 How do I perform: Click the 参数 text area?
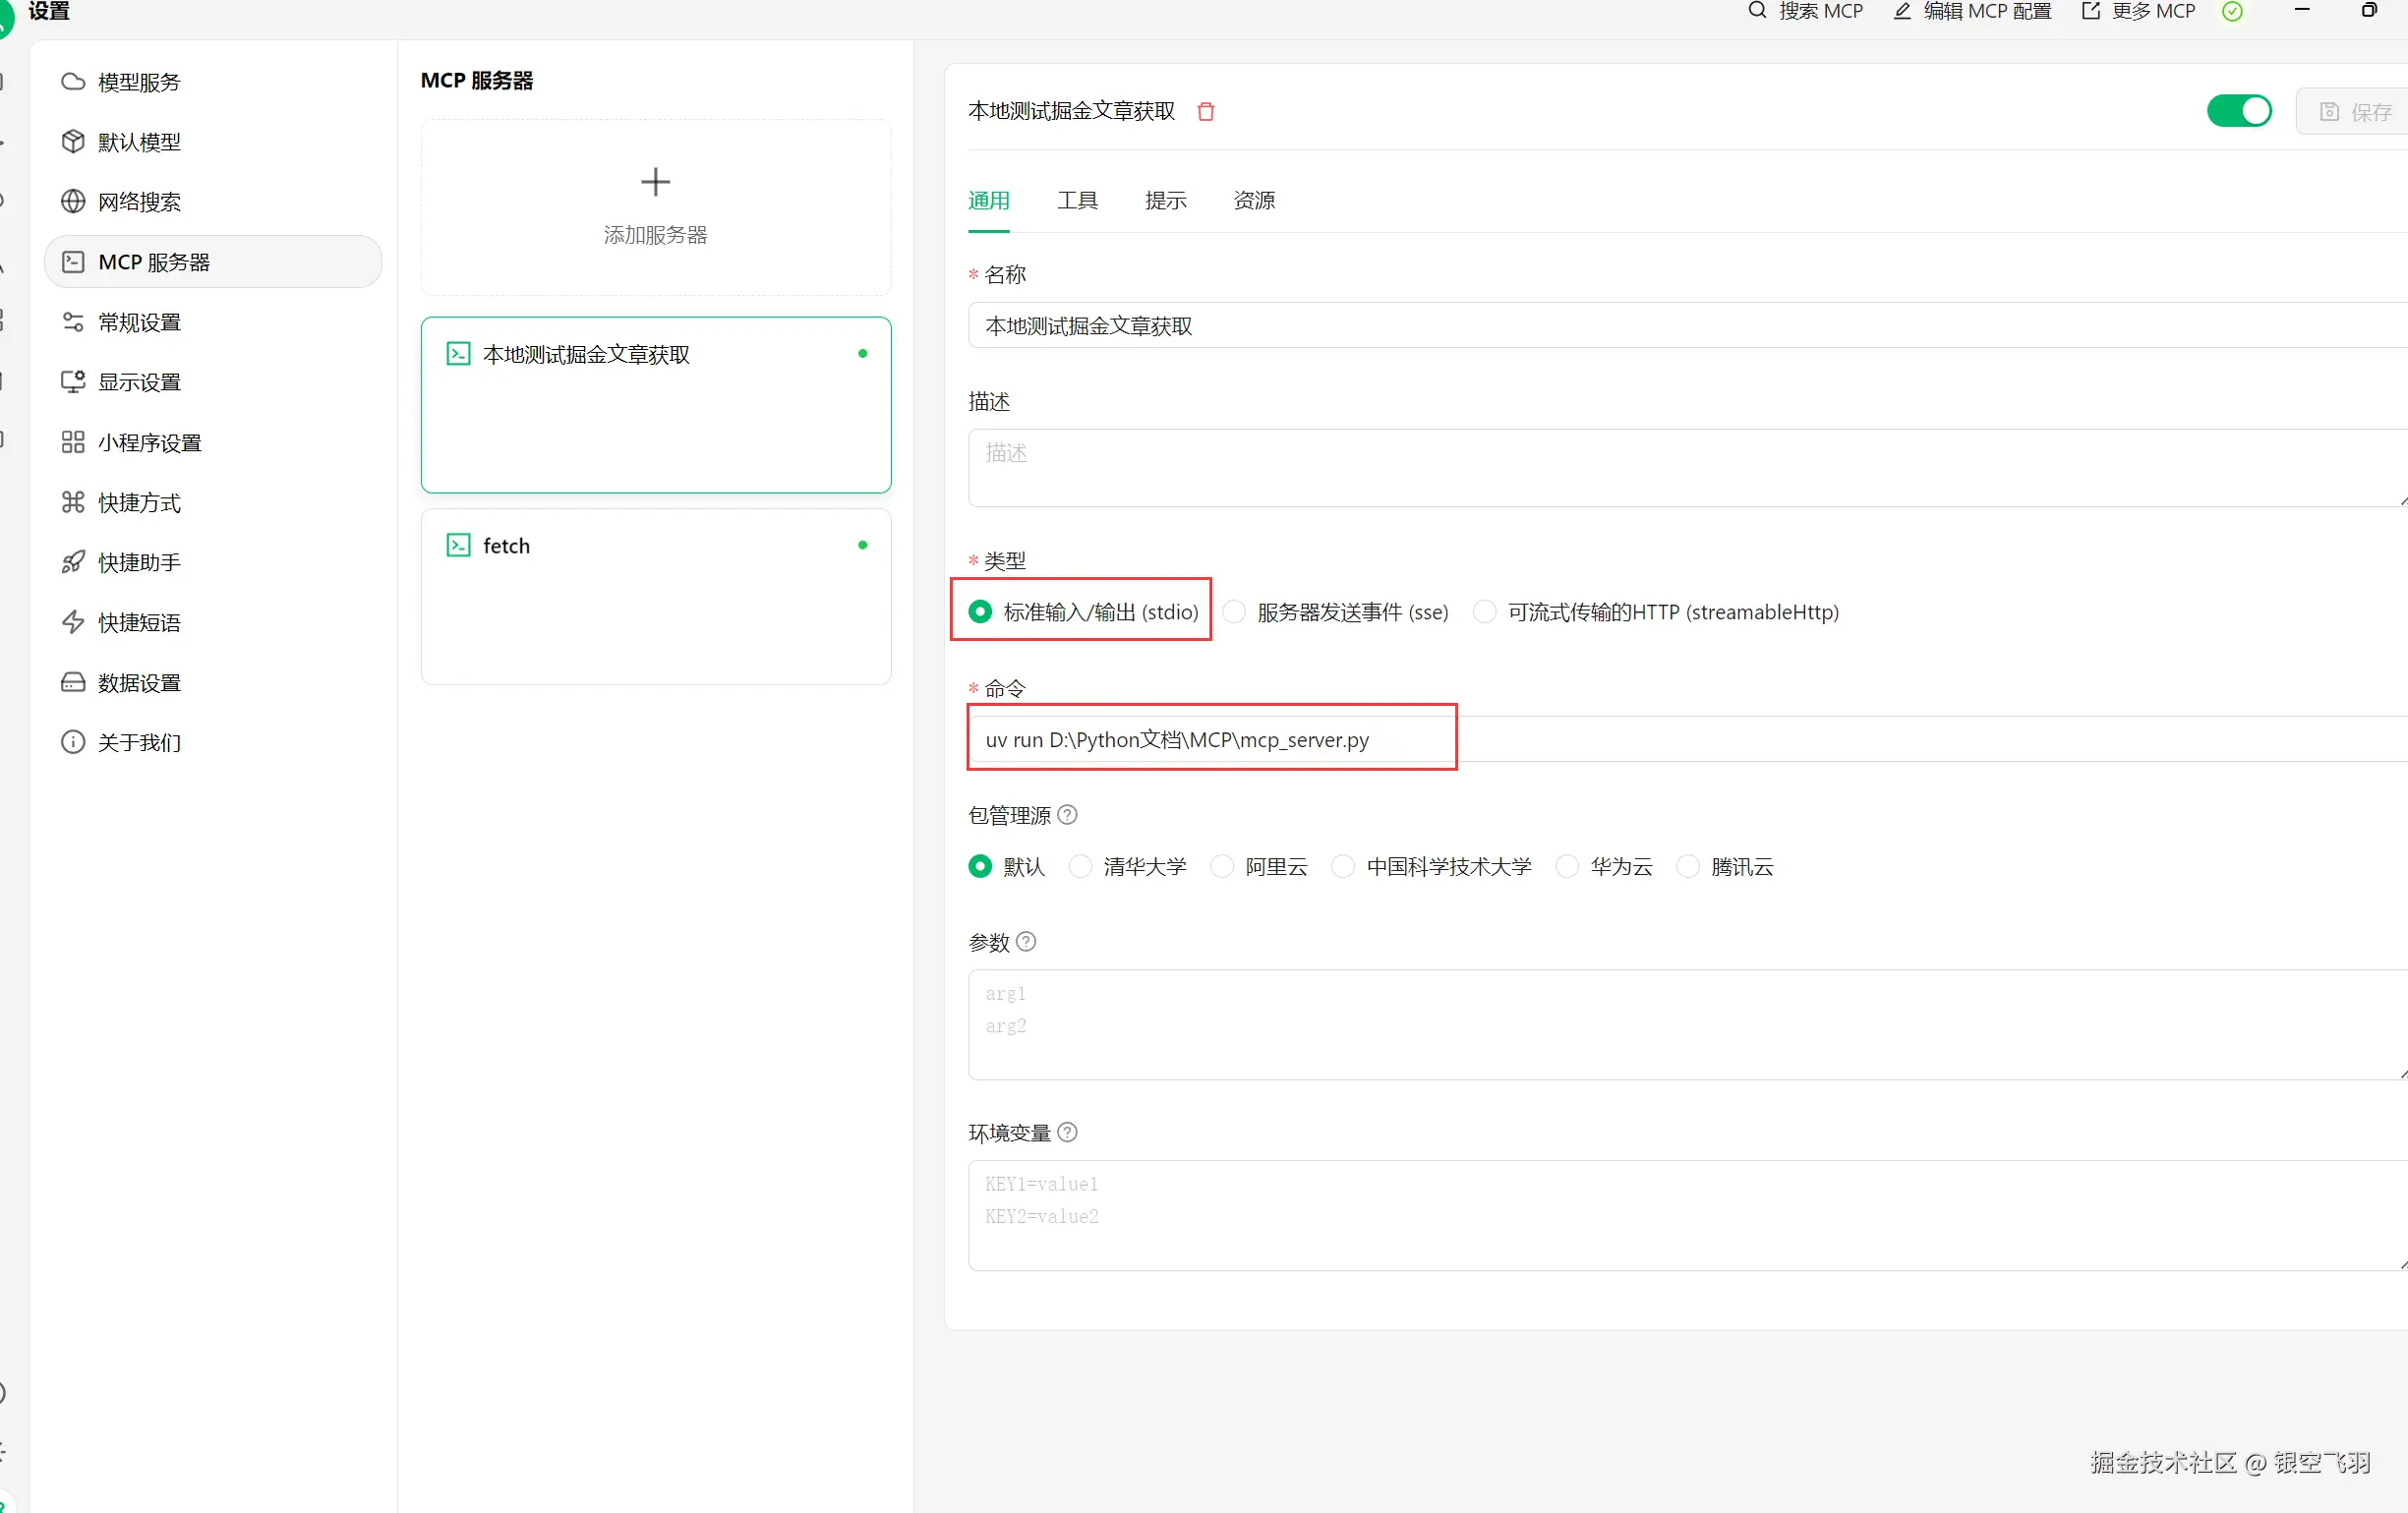tap(1688, 1024)
